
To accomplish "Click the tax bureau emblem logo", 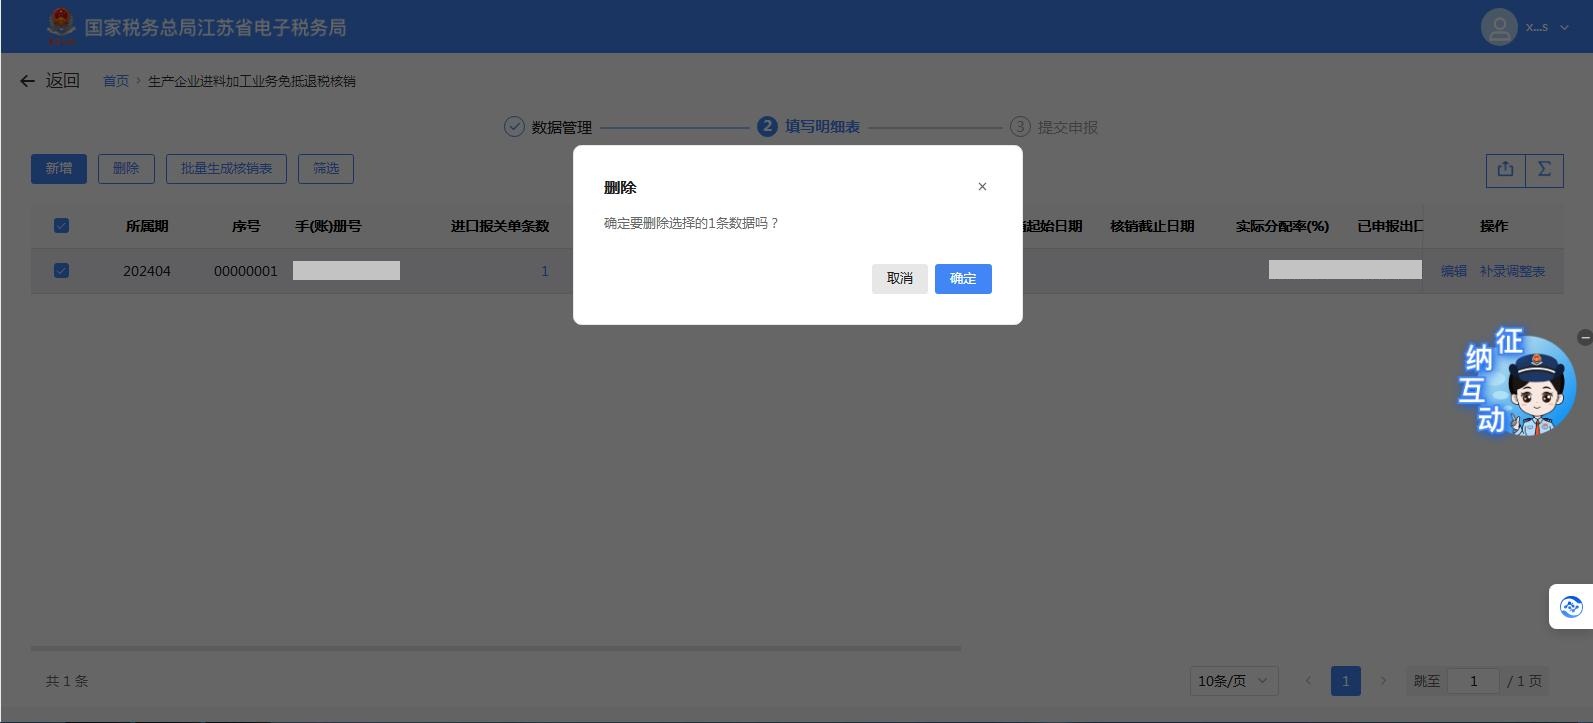I will (x=61, y=26).
